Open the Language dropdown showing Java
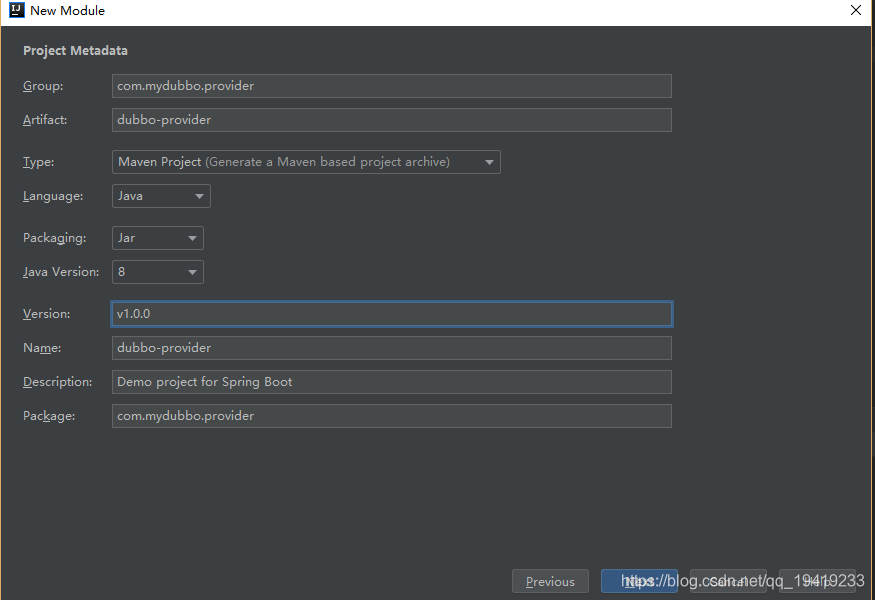The width and height of the screenshot is (875, 600). click(161, 196)
